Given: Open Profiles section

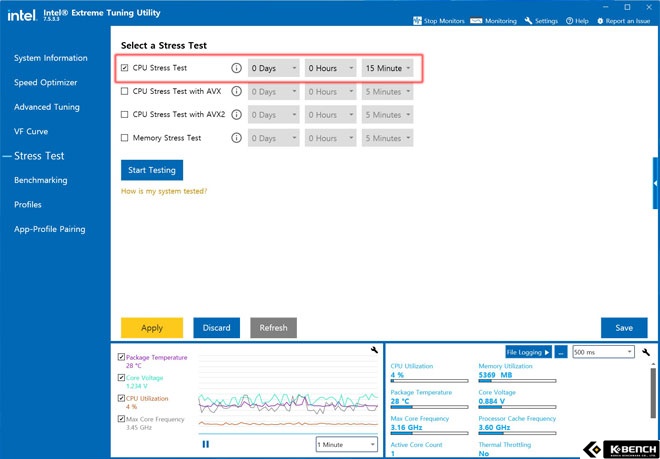Looking at the screenshot, I should pos(28,205).
